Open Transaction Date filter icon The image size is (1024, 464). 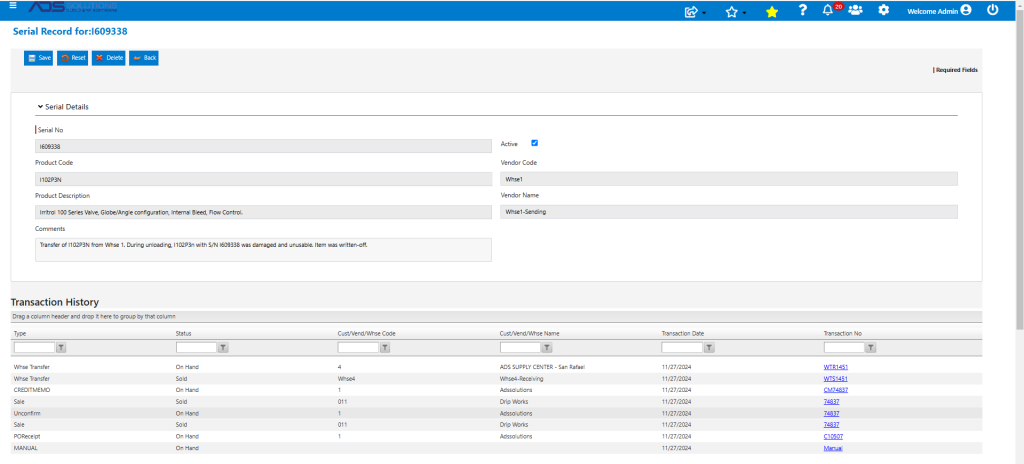pyautogui.click(x=709, y=348)
